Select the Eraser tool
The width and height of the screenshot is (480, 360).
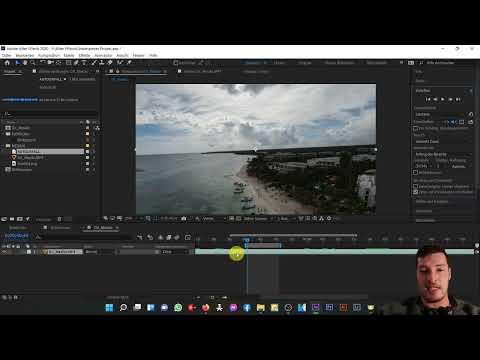(x=110, y=63)
